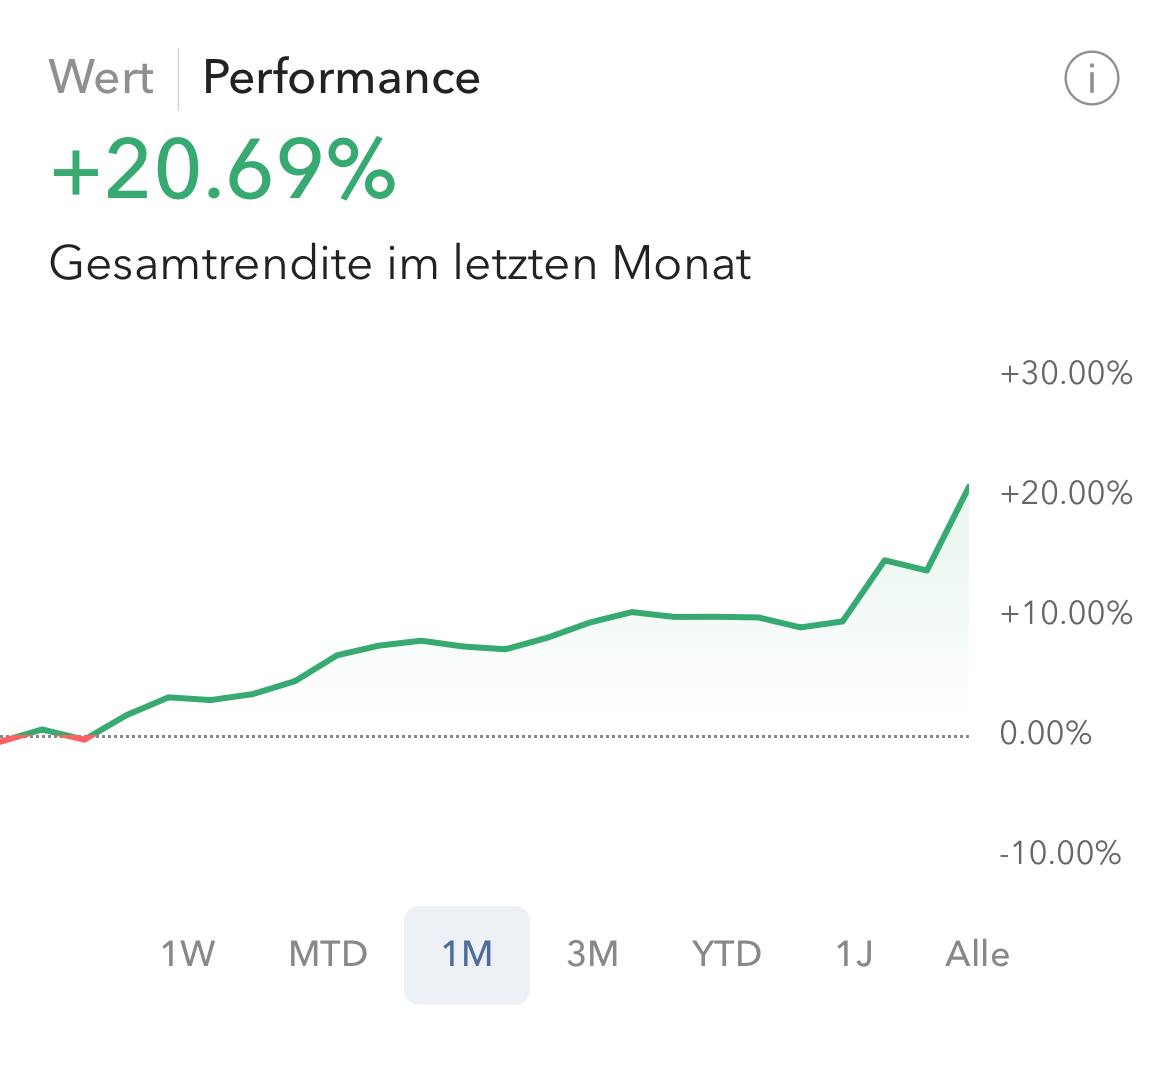Click the Gesamtrendite im letzten Monat label
Viewport: 1170px width, 1081px height.
point(400,264)
